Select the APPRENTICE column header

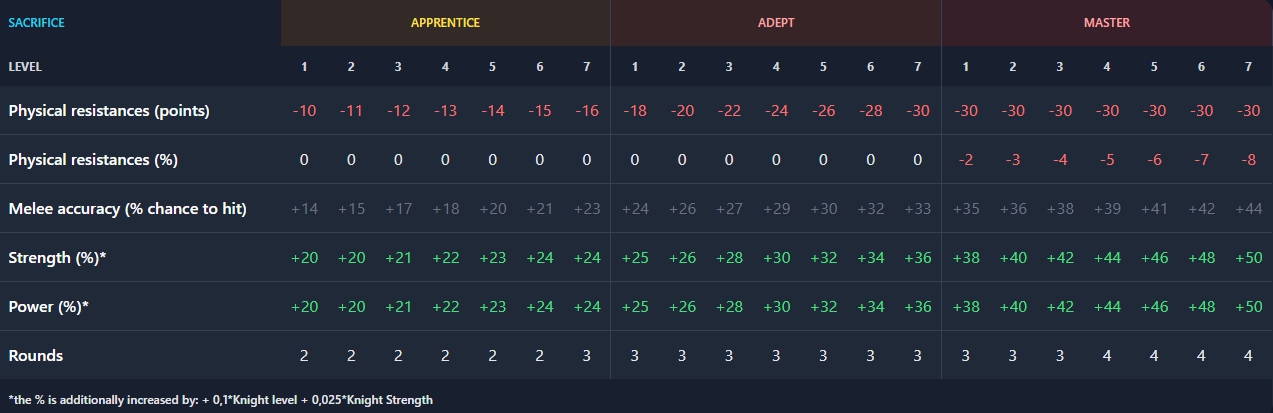pyautogui.click(x=445, y=22)
